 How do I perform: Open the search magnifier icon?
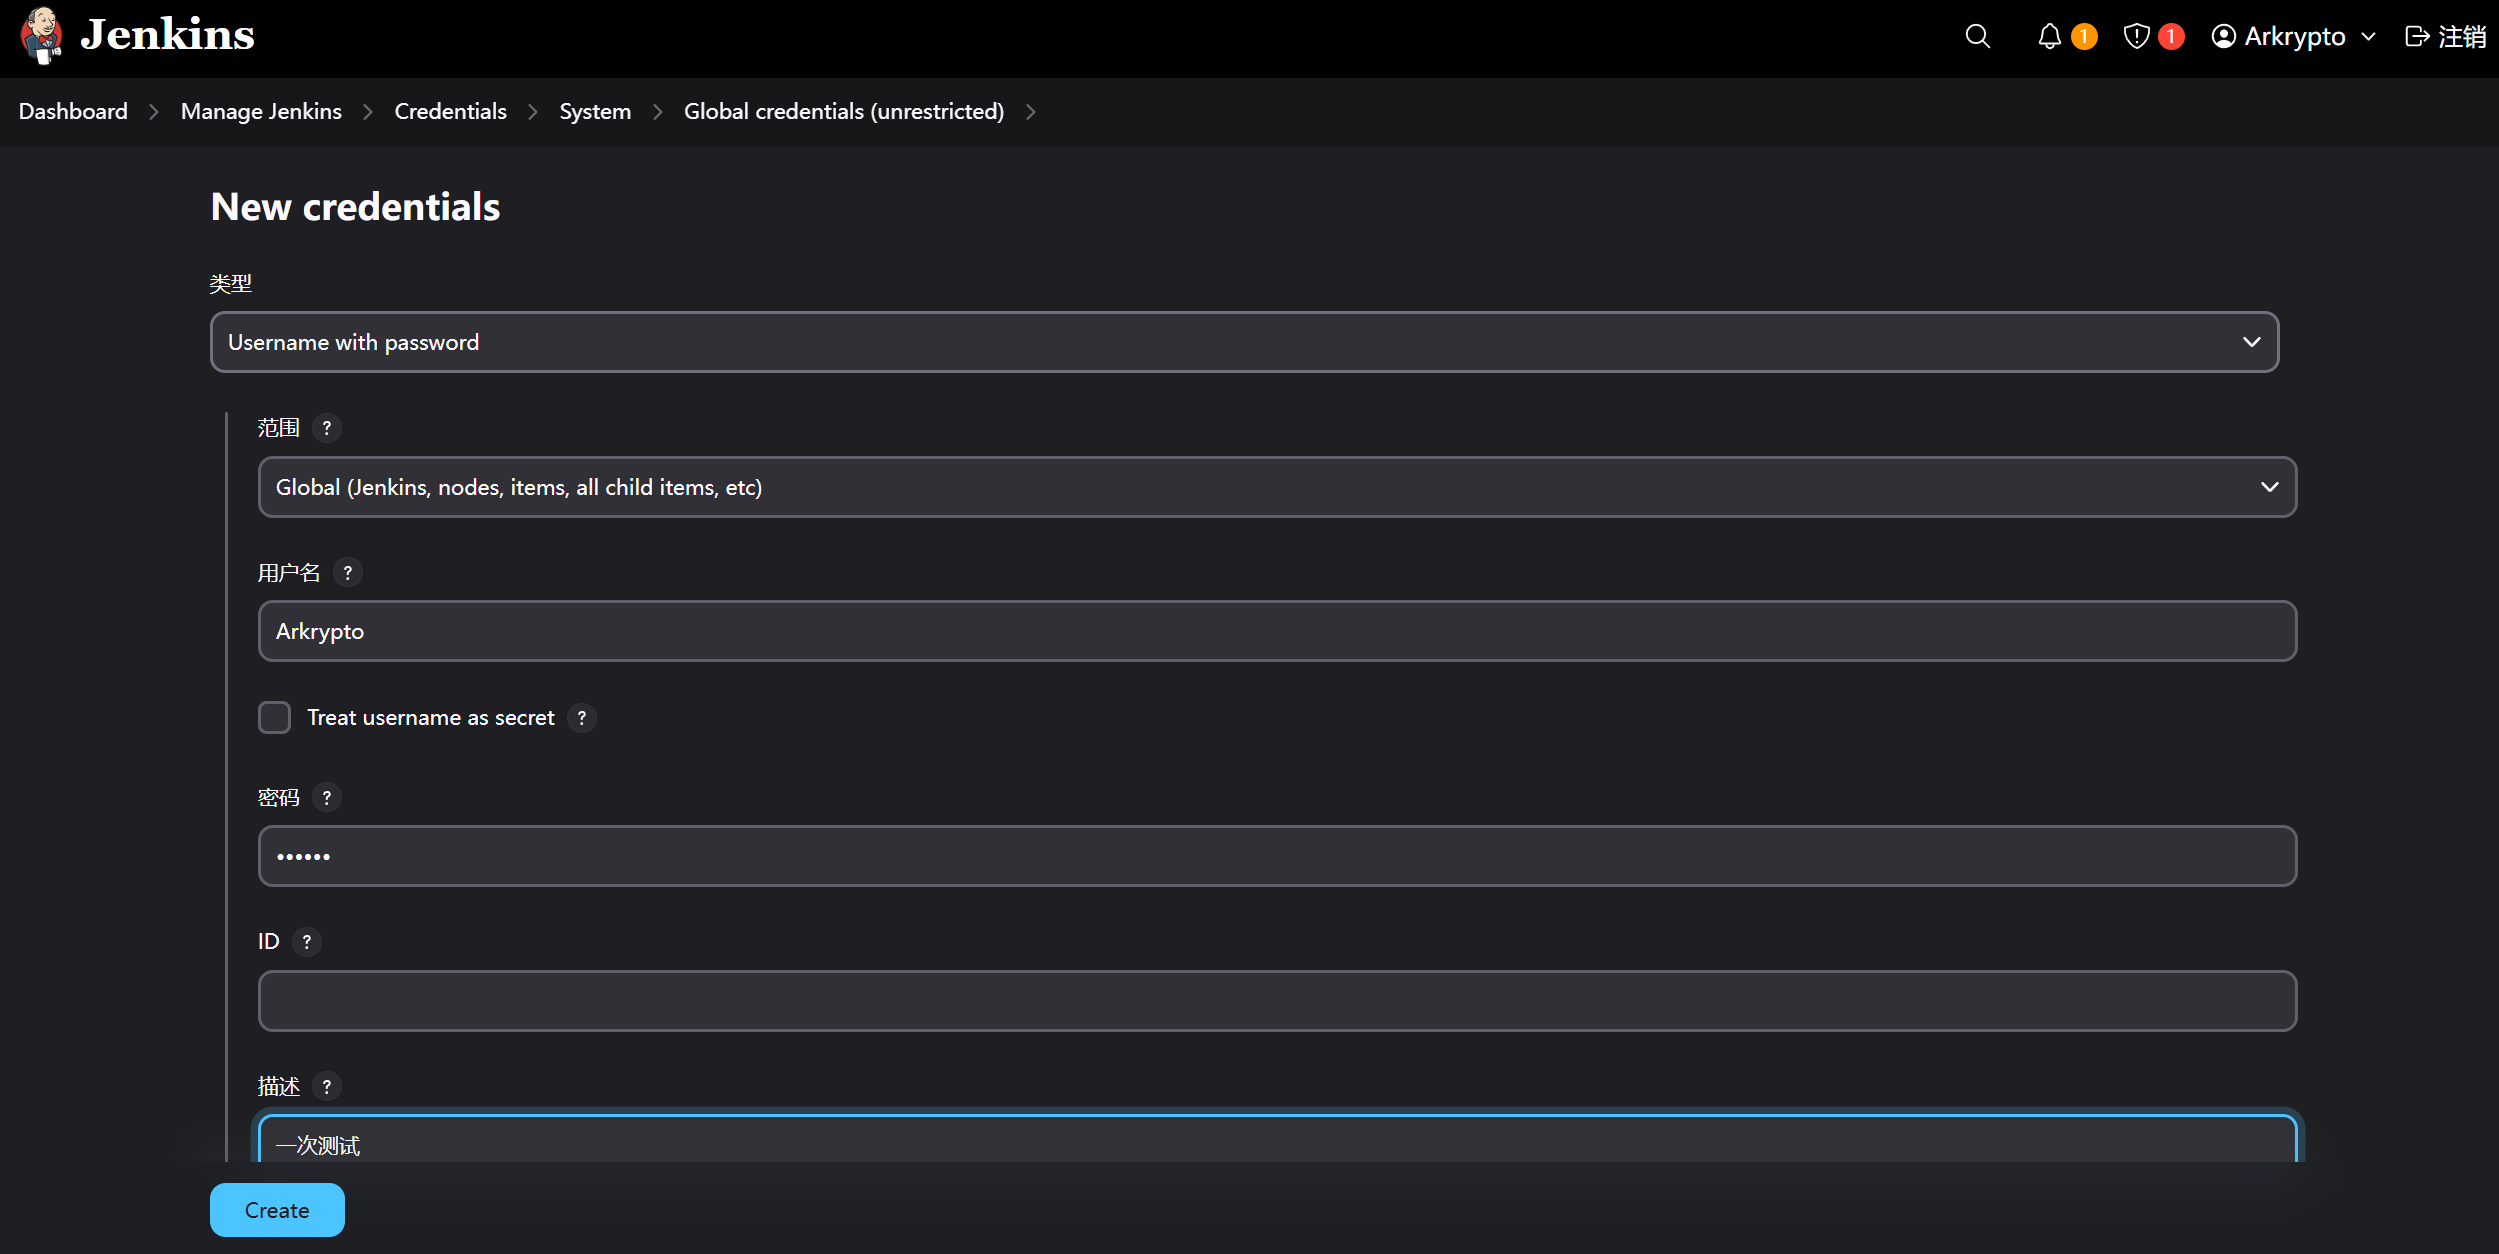(x=1977, y=37)
